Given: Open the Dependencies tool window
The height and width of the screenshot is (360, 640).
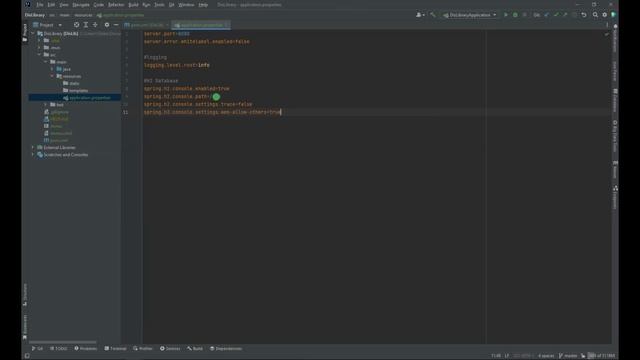Looking at the screenshot, I should coord(226,349).
